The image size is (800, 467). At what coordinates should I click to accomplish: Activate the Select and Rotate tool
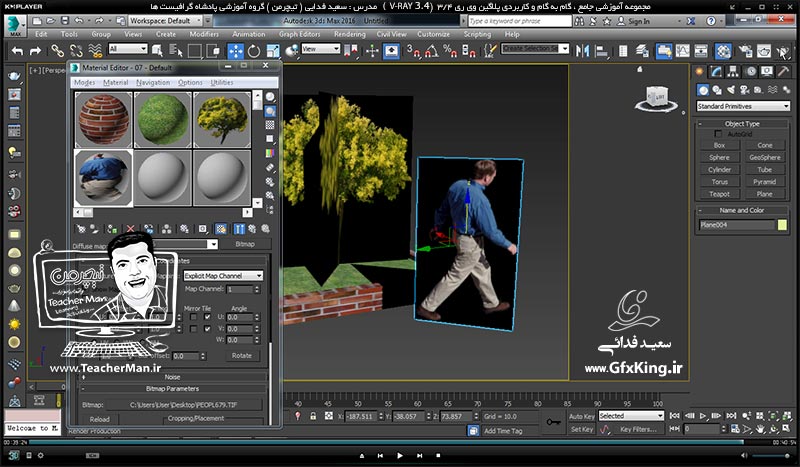click(254, 51)
